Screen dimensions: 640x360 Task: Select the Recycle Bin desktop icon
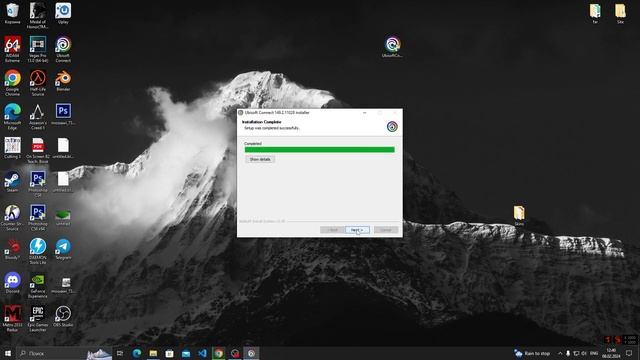click(x=13, y=13)
